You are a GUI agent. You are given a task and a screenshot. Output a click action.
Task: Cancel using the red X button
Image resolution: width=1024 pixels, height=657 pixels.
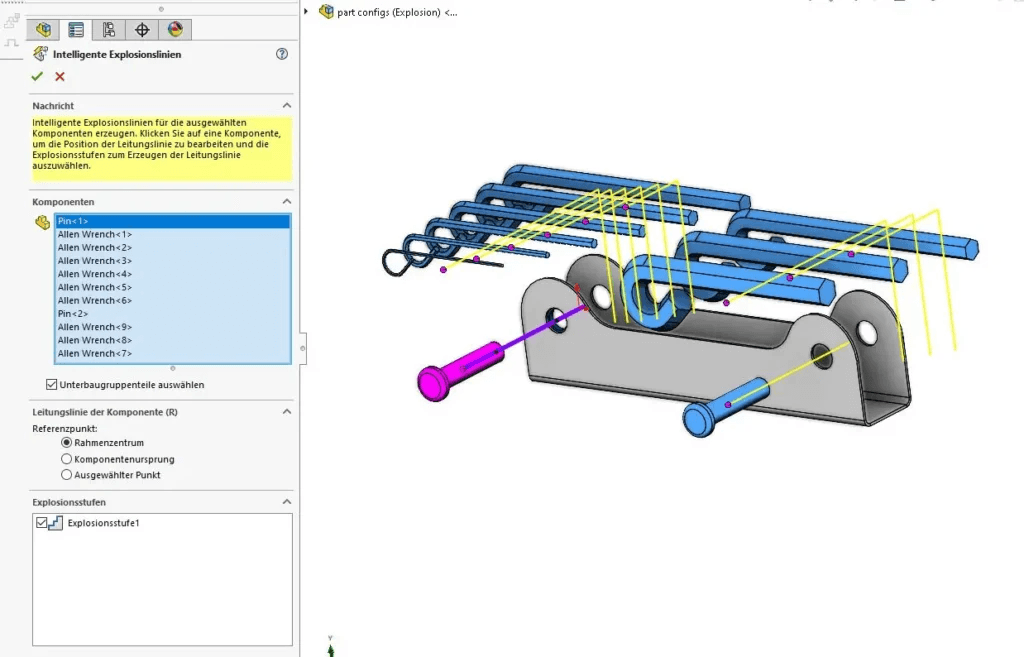tap(58, 76)
